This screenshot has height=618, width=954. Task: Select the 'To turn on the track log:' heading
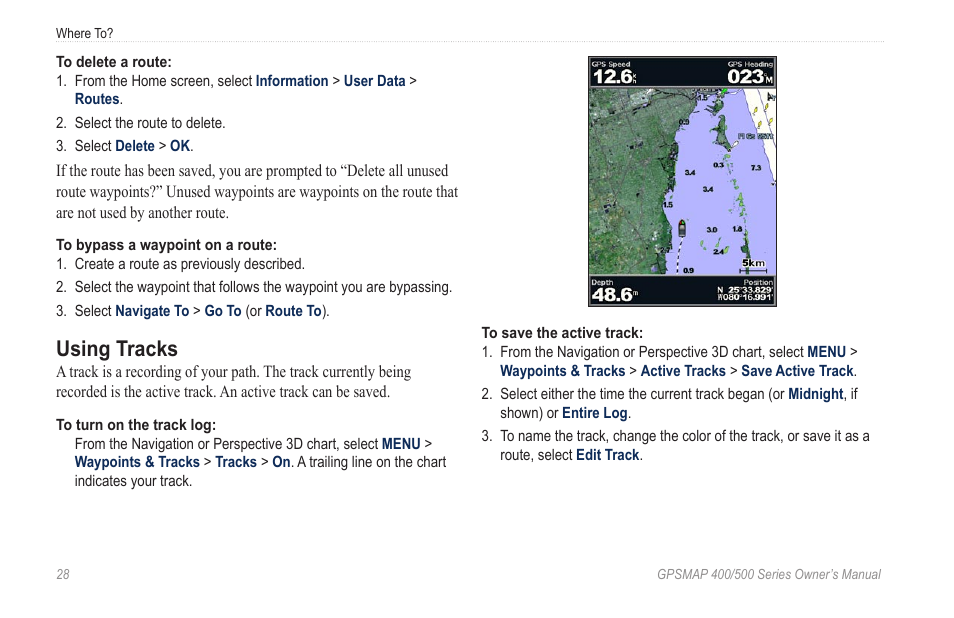click(136, 425)
